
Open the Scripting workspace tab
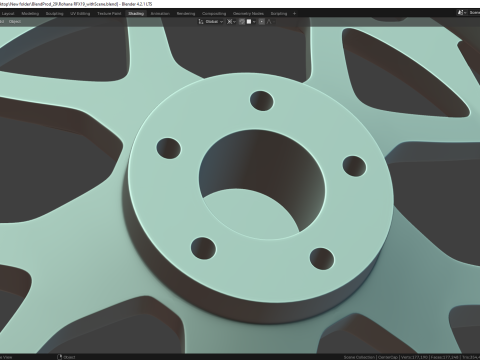[x=279, y=14]
